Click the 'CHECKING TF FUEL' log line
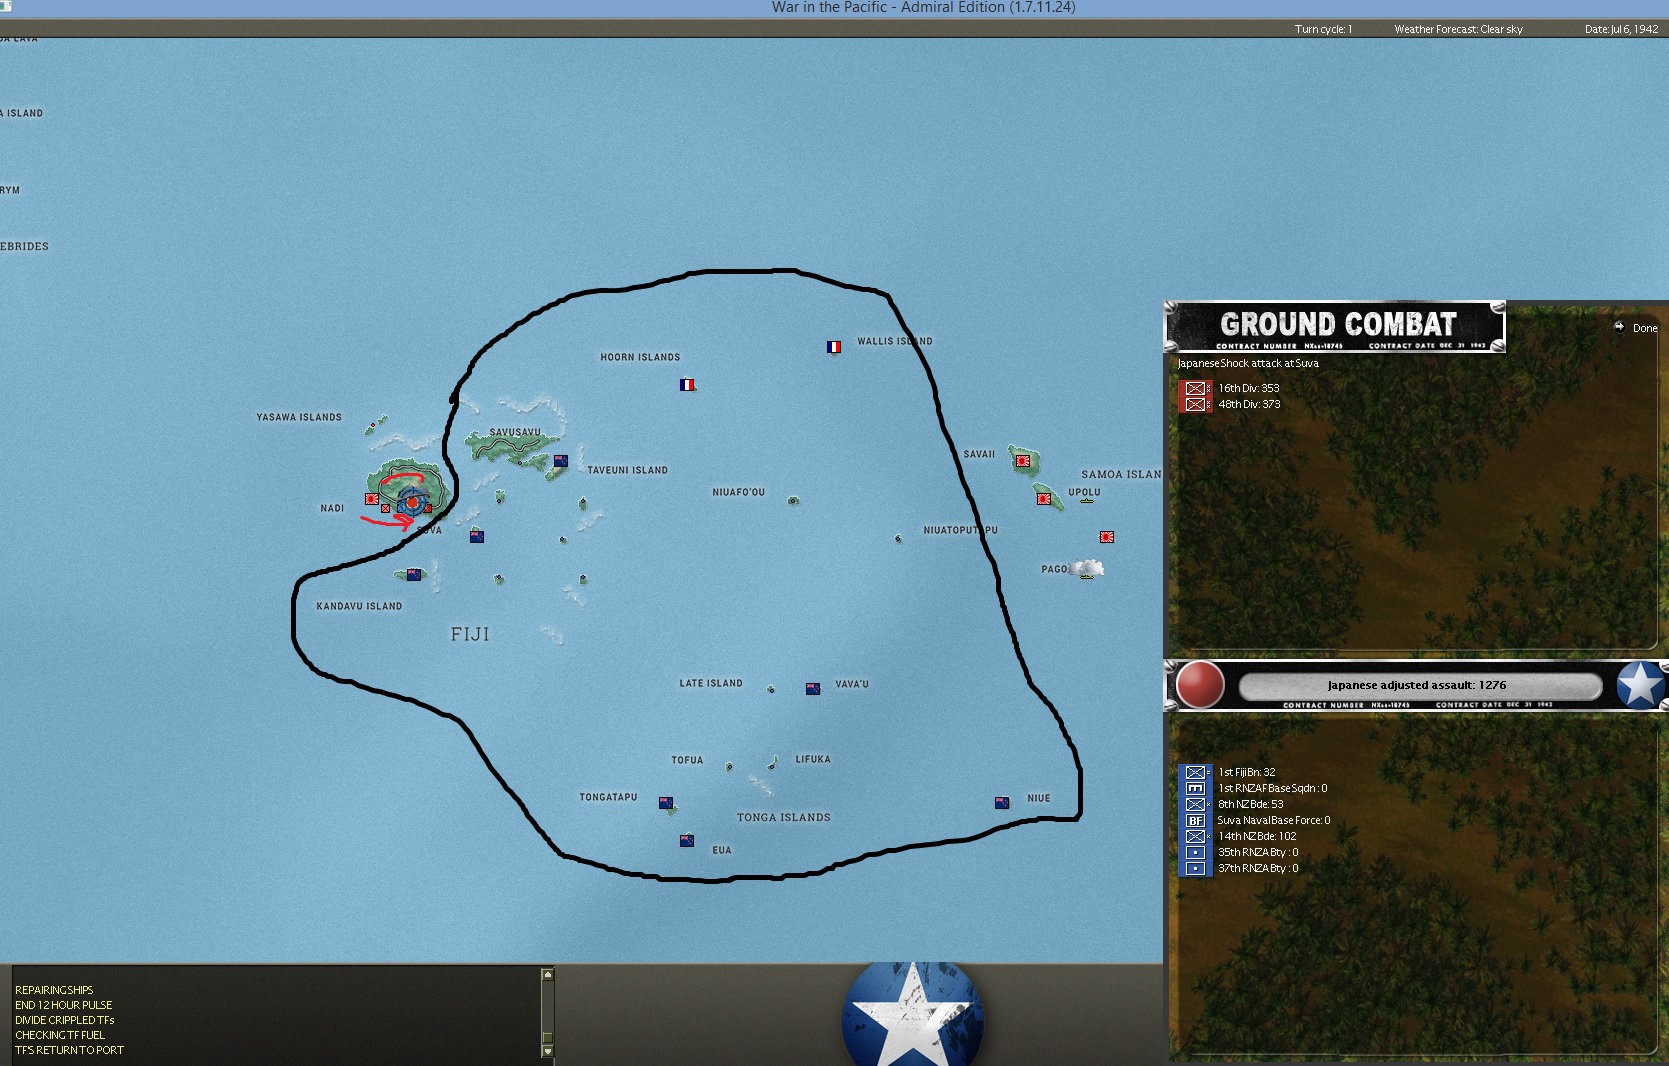Viewport: 1669px width, 1066px height. pyautogui.click(x=60, y=1035)
